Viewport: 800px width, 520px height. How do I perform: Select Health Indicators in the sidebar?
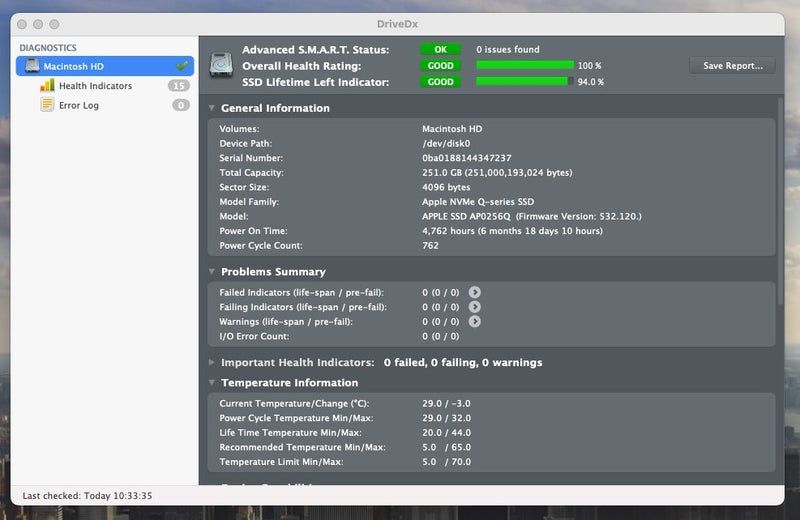pyautogui.click(x=105, y=86)
